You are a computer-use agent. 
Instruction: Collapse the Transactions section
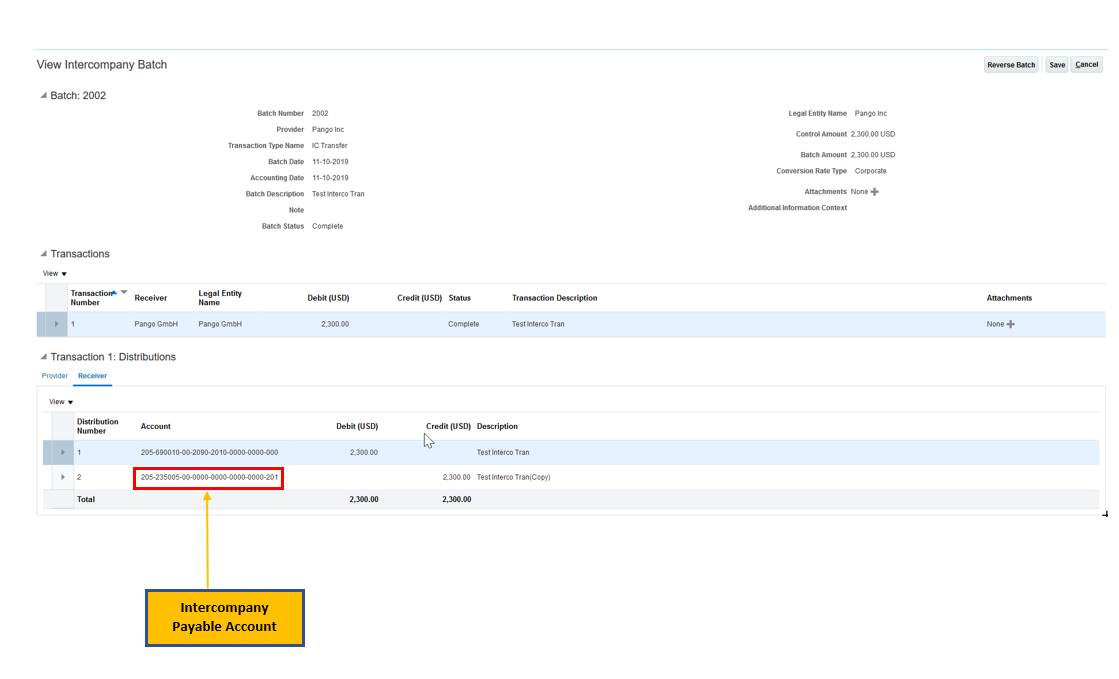click(43, 254)
